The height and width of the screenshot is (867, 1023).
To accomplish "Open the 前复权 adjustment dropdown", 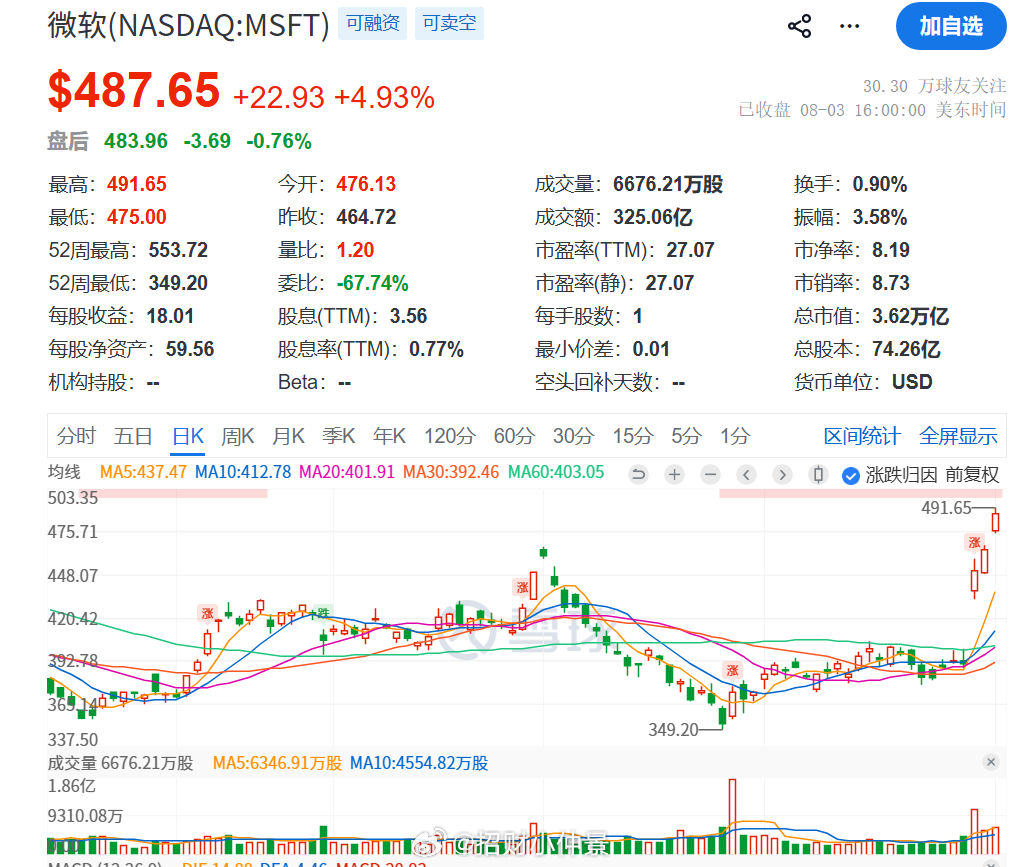I will click(971, 475).
